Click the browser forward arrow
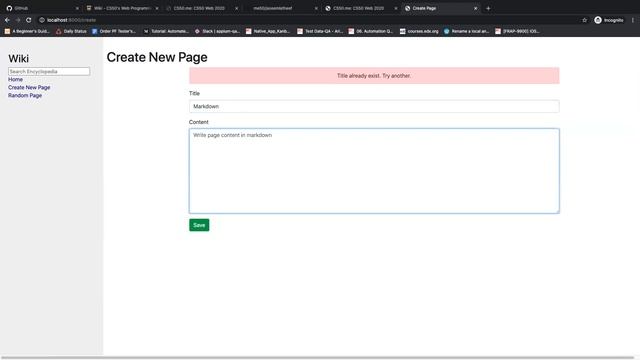 pos(18,20)
